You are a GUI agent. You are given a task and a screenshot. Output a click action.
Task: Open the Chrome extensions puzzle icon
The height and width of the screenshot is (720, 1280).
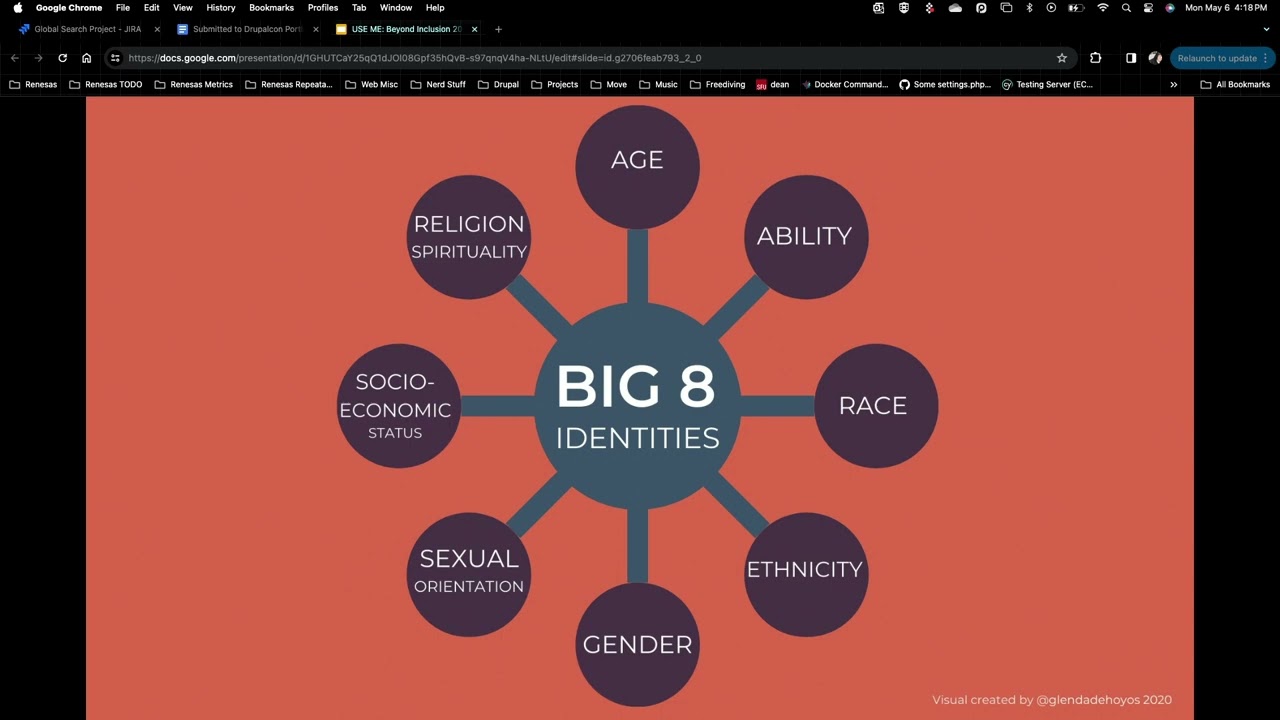[1095, 58]
